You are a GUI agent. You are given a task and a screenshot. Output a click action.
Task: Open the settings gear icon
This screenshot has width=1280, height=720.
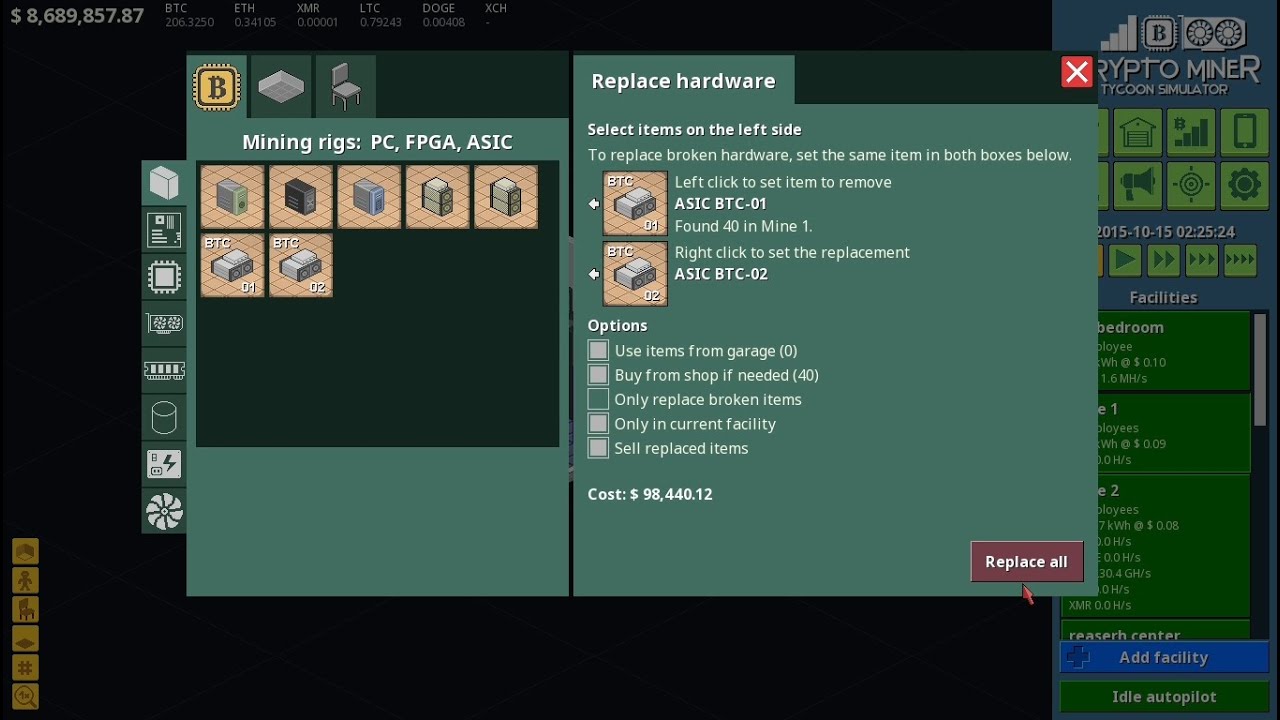(1244, 185)
